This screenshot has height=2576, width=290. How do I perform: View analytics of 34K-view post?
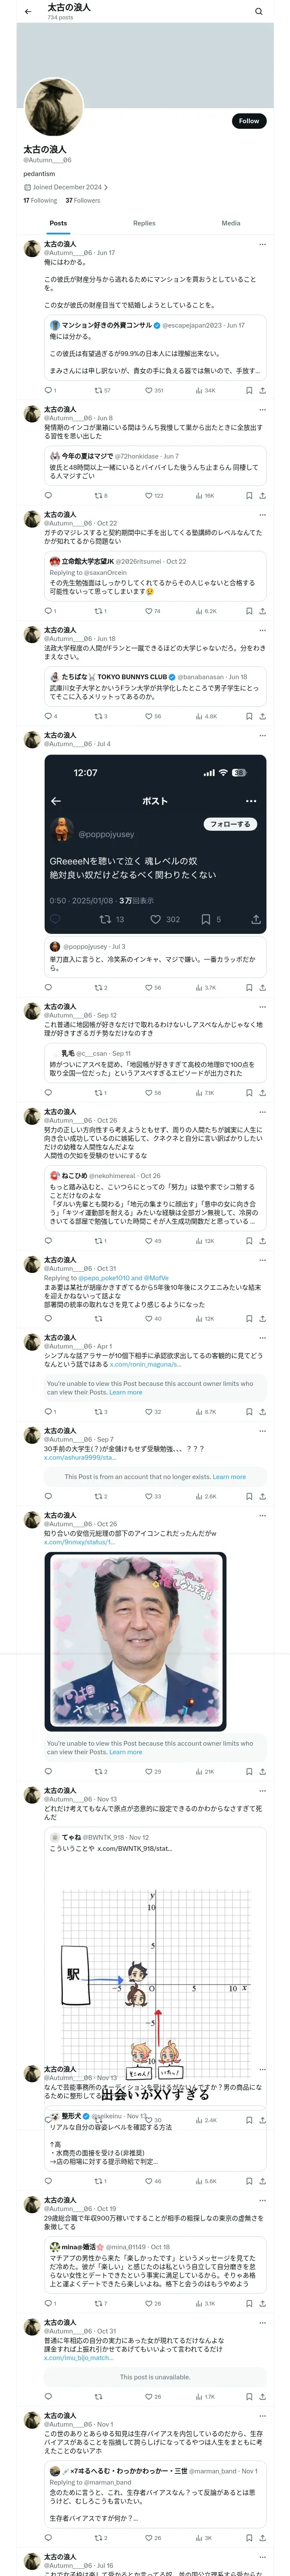205,390
